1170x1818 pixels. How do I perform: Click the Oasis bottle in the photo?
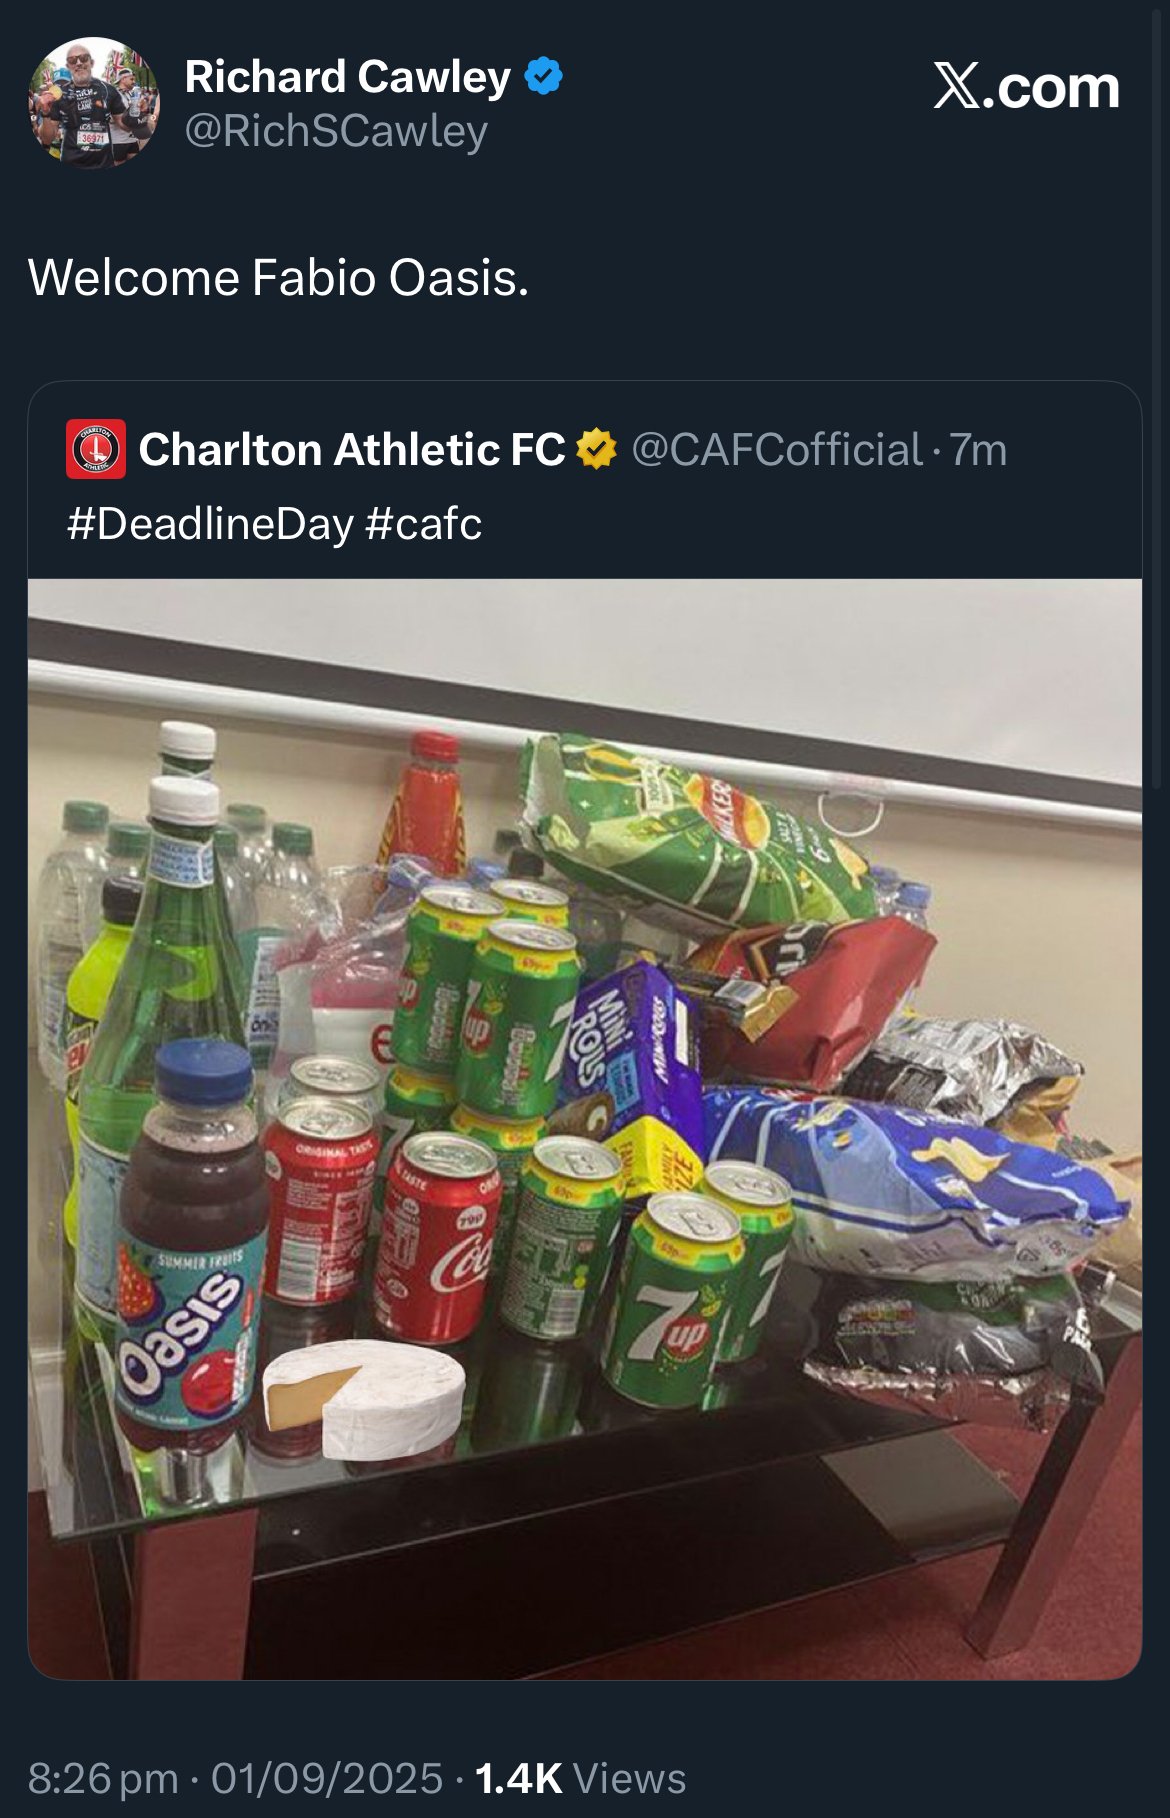click(190, 1250)
